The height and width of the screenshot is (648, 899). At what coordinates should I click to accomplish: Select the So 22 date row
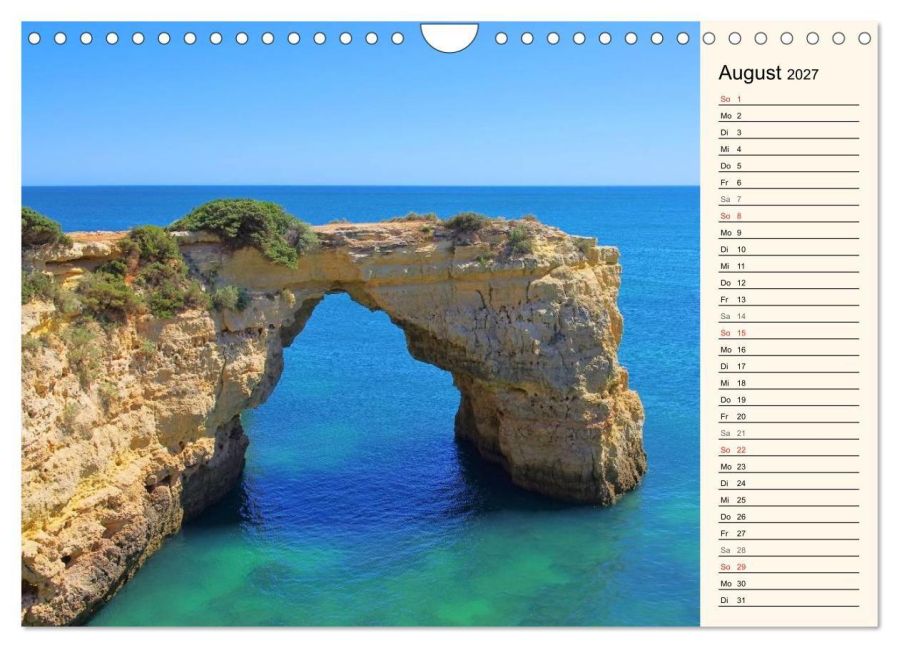788,450
